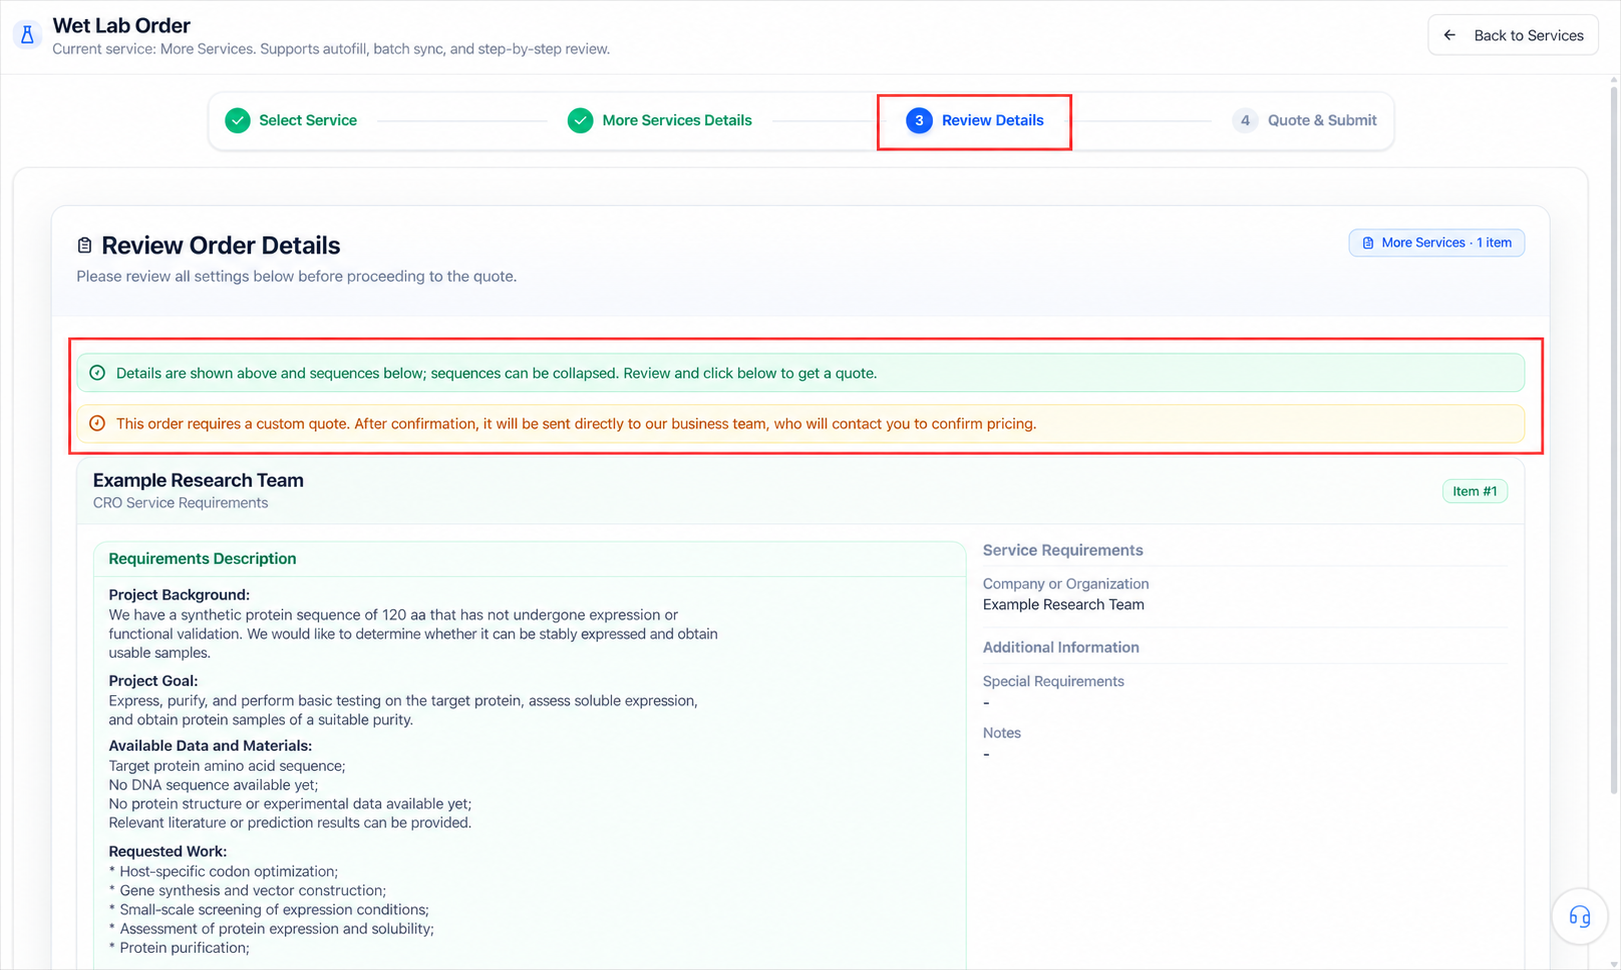Click the Company or Organization label
Screen dimensions: 1621x970
click(x=1065, y=584)
